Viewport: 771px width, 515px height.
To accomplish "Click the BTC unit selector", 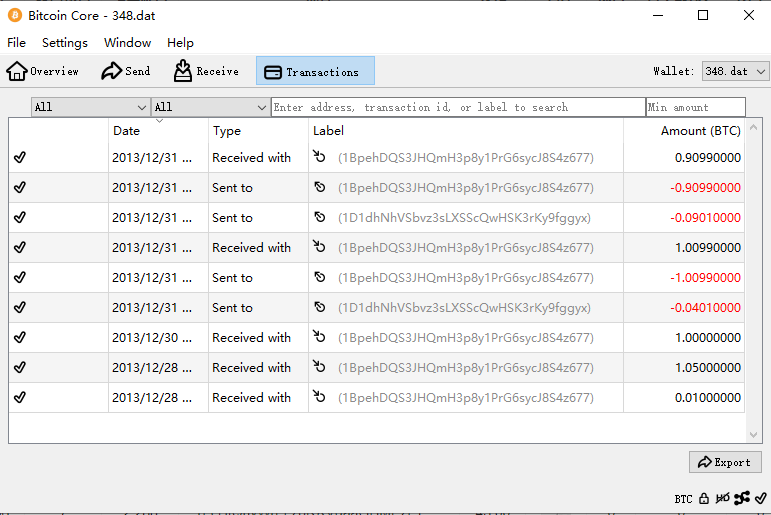I will (683, 498).
